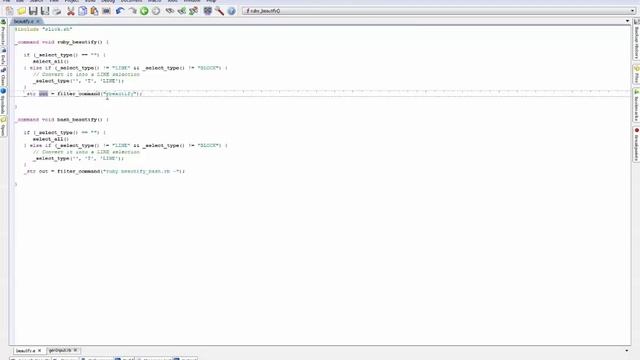Click the _select_type('', 'T', 'LINE') call in ruby_beautify

pyautogui.click(x=78, y=81)
